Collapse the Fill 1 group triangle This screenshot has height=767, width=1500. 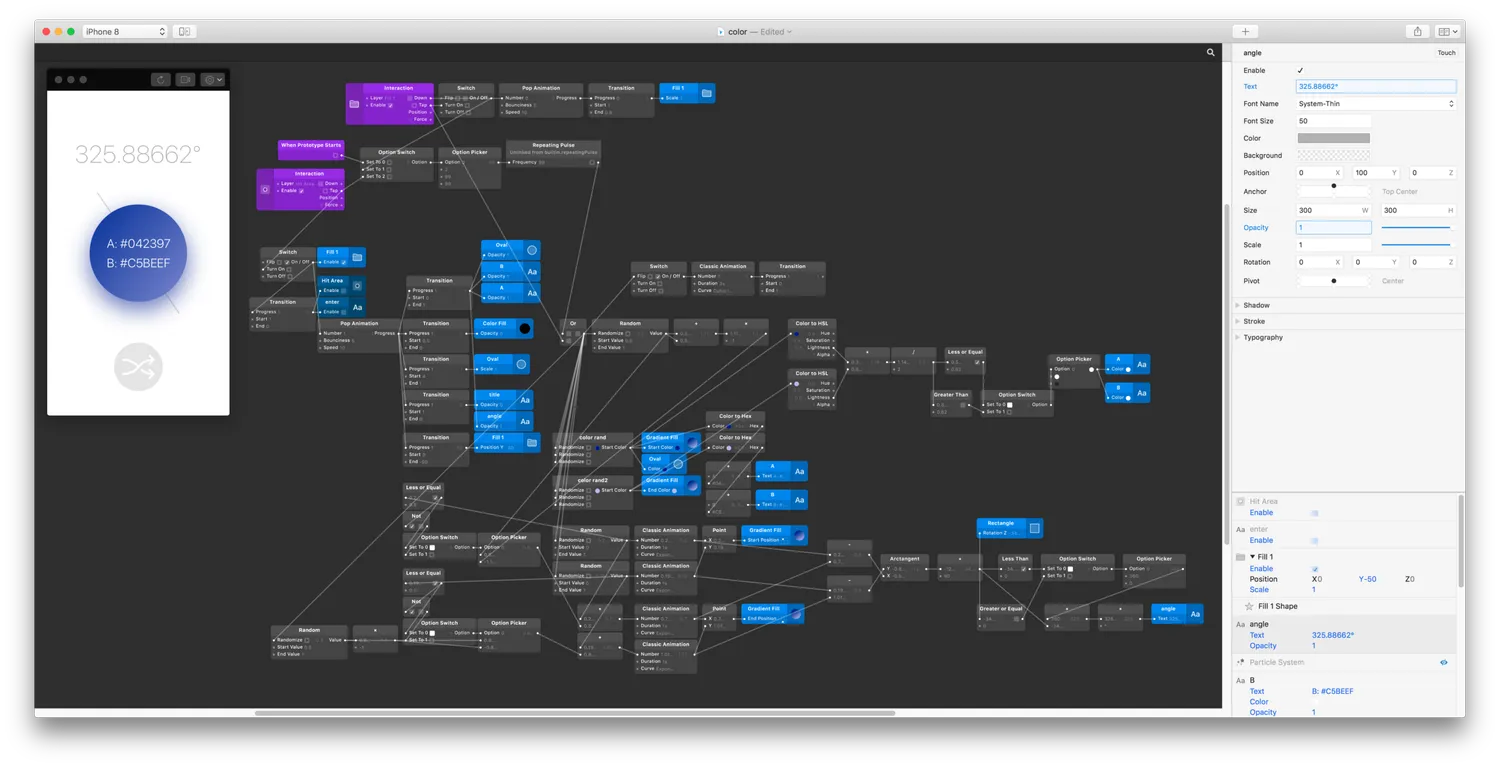[x=1252, y=556]
